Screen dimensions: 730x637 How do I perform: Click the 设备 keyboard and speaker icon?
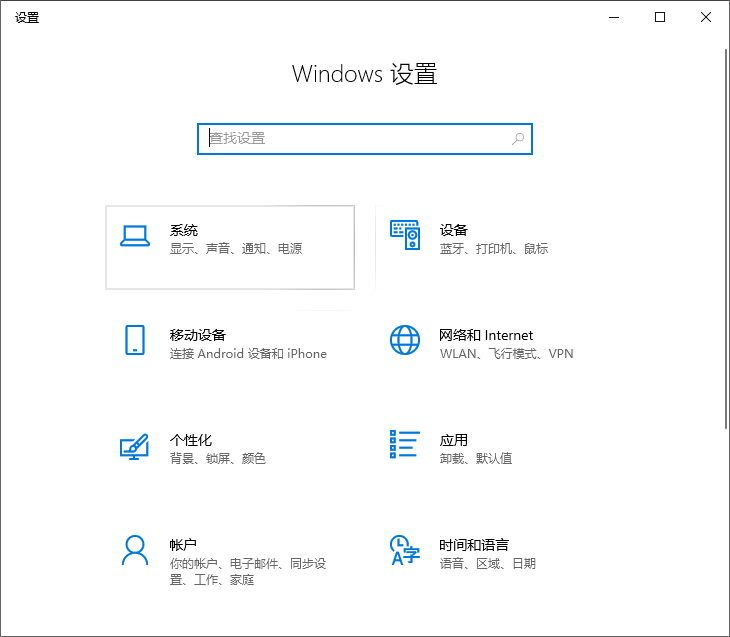click(x=405, y=235)
